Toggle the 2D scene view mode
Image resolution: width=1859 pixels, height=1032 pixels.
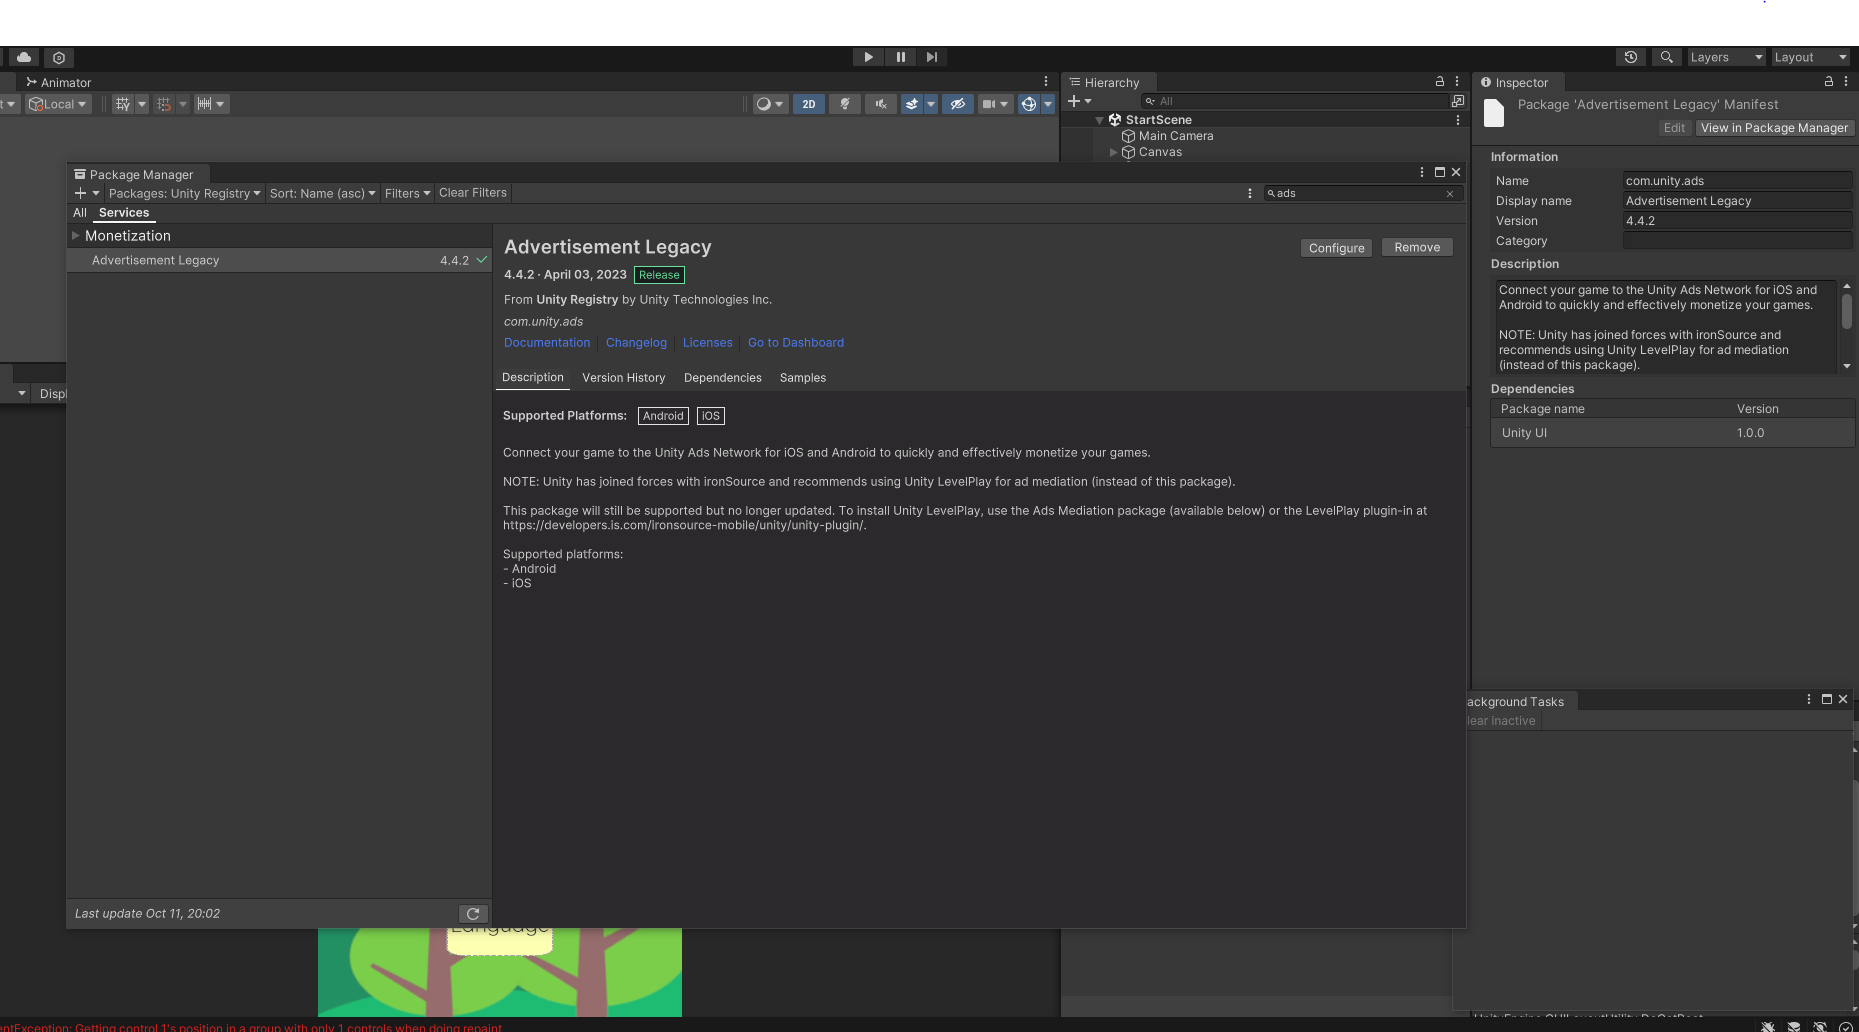(809, 104)
